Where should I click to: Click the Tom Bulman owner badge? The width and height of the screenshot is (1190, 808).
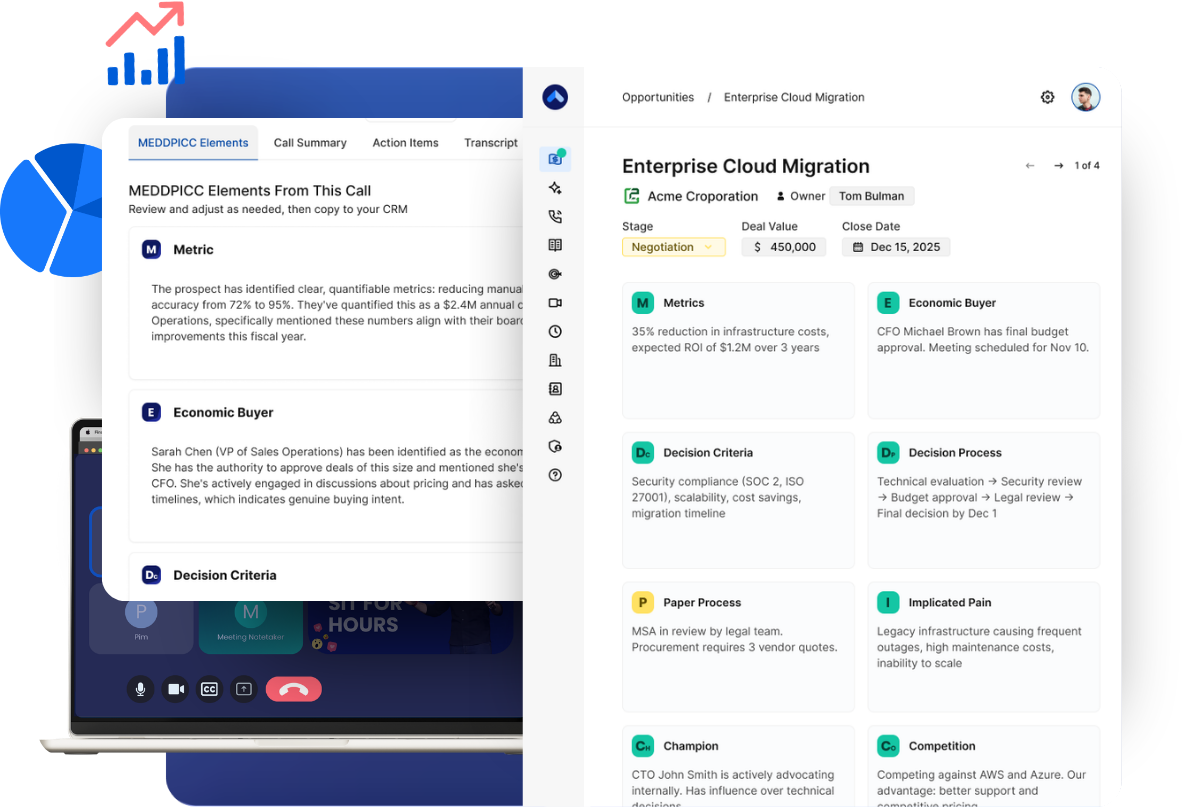tap(871, 196)
